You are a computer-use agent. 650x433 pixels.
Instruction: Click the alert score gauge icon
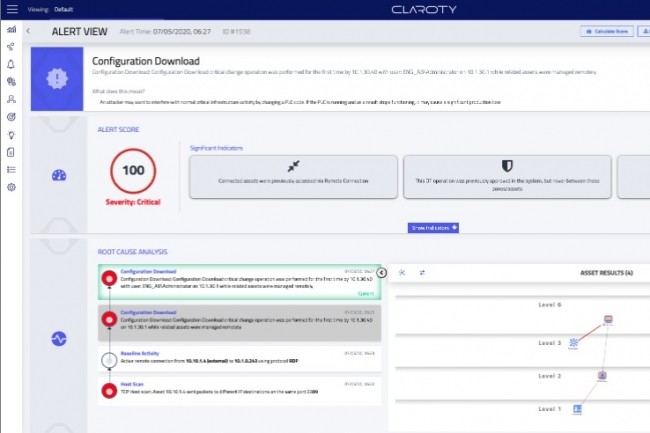pyautogui.click(x=58, y=175)
